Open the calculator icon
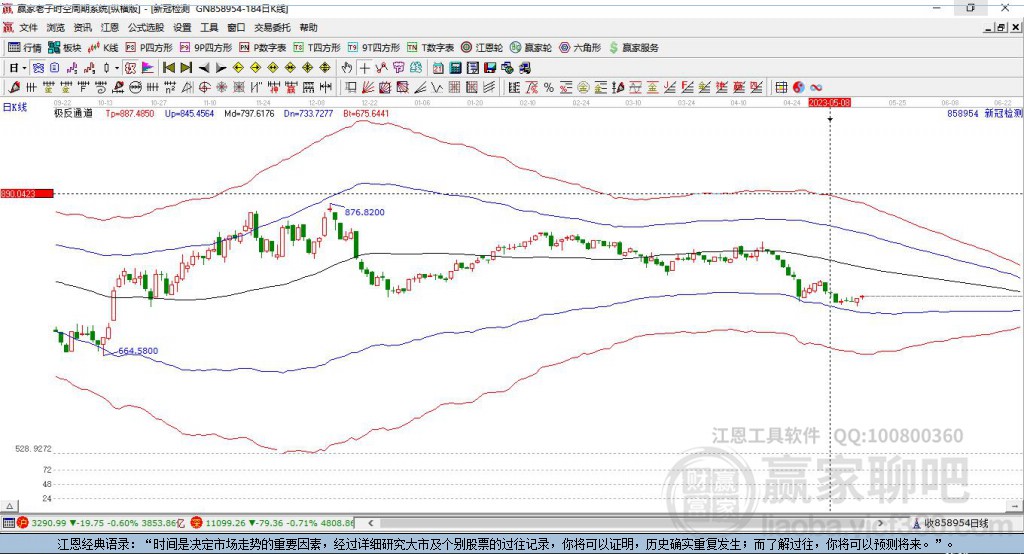This screenshot has height=554, width=1024. [x=455, y=68]
